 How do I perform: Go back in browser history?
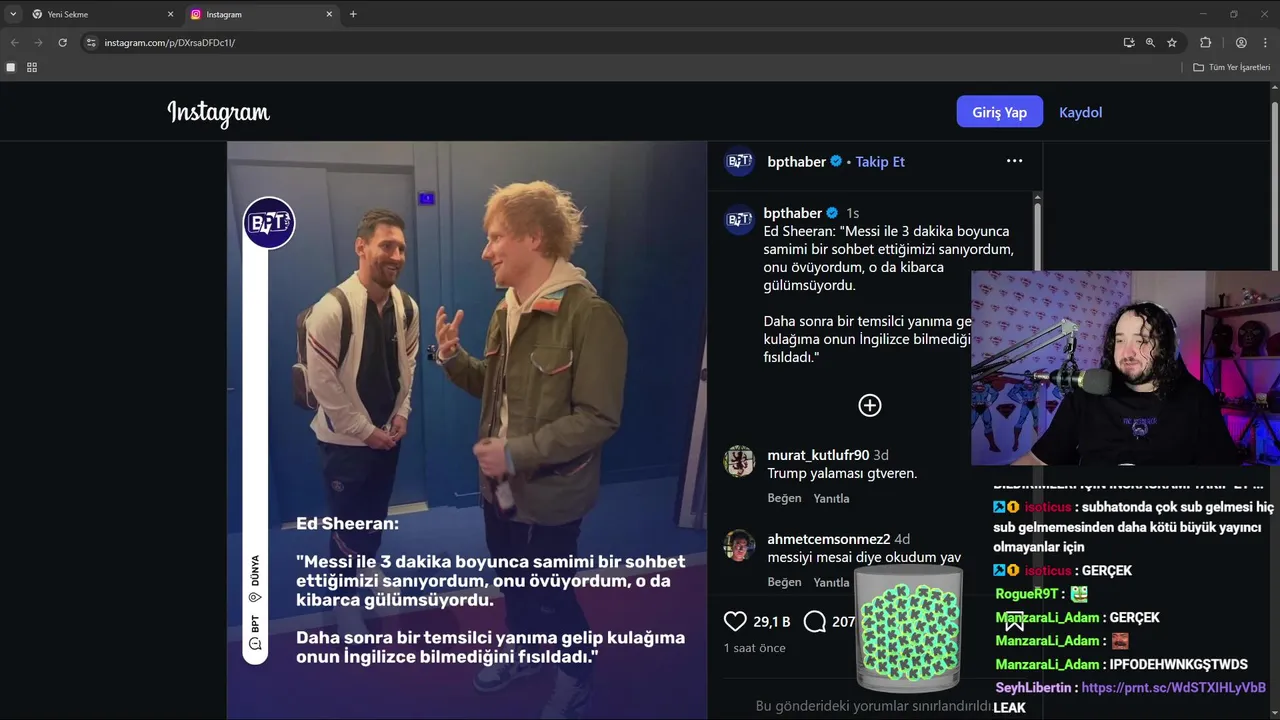14,43
